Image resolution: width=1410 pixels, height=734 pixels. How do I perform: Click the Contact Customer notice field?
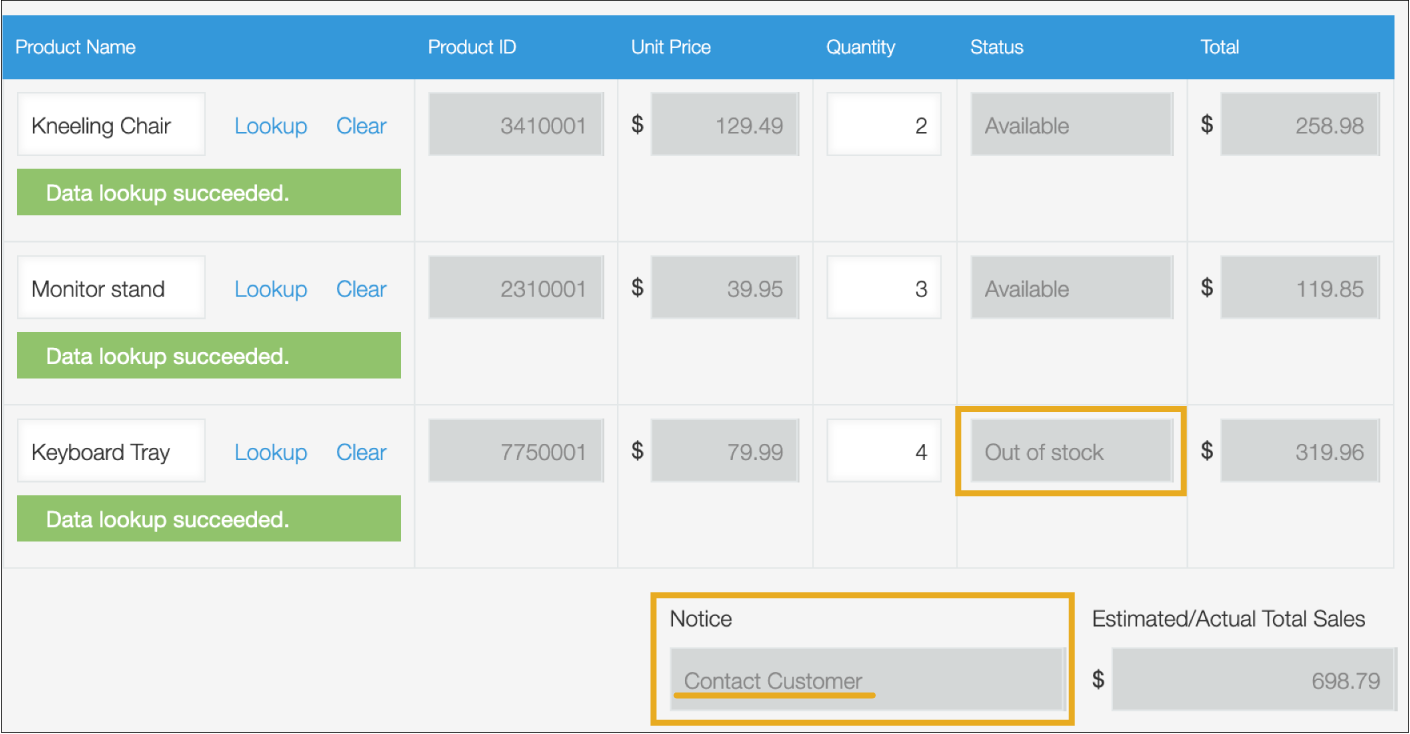pos(867,680)
